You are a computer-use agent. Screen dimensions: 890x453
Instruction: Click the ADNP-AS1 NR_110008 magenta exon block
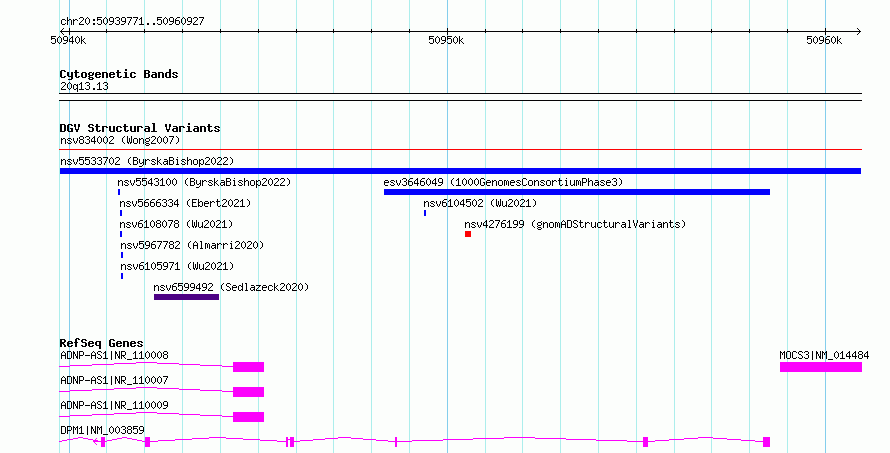coord(249,367)
